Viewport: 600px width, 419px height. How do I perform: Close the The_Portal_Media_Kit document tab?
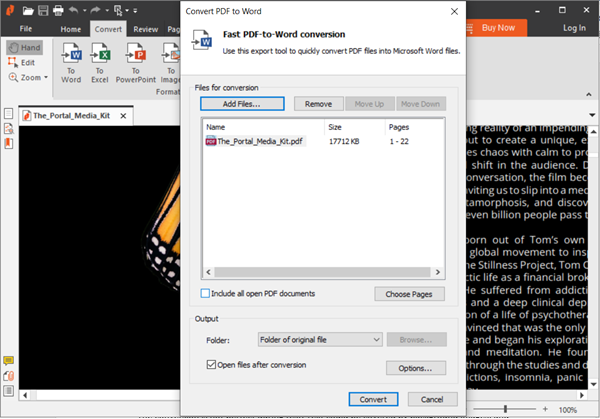(x=123, y=116)
